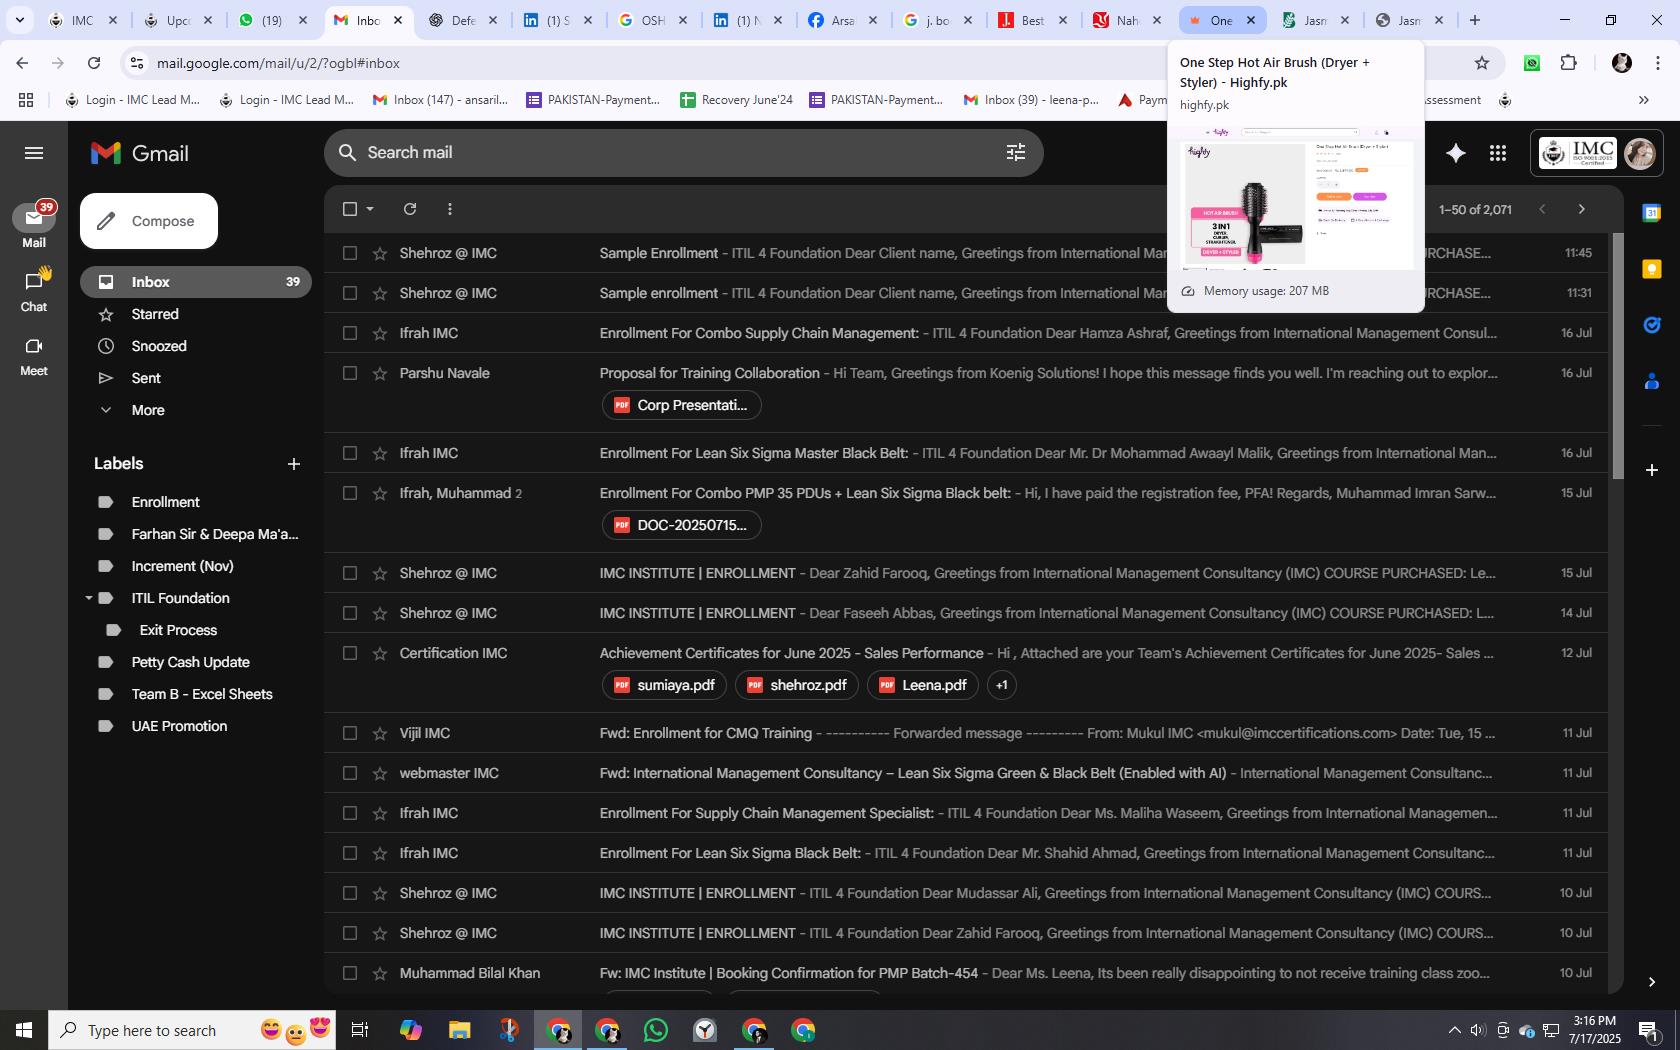
Task: Hide side panel chevron at bottom right
Action: point(1652,982)
